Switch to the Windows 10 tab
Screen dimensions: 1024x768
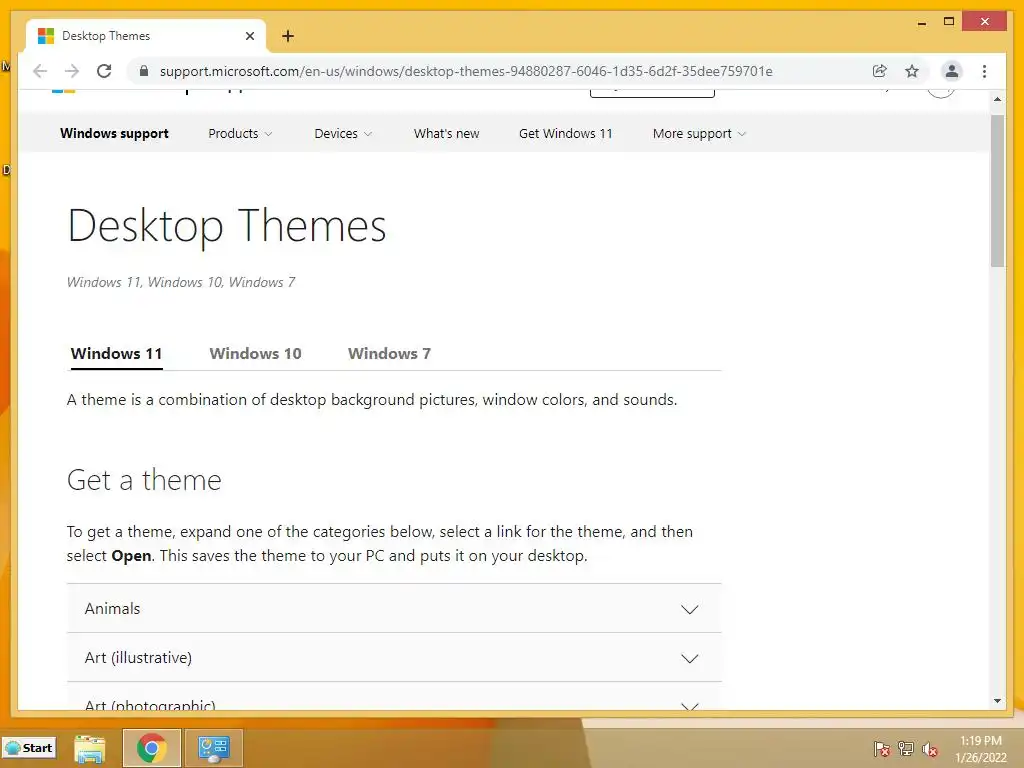(255, 354)
